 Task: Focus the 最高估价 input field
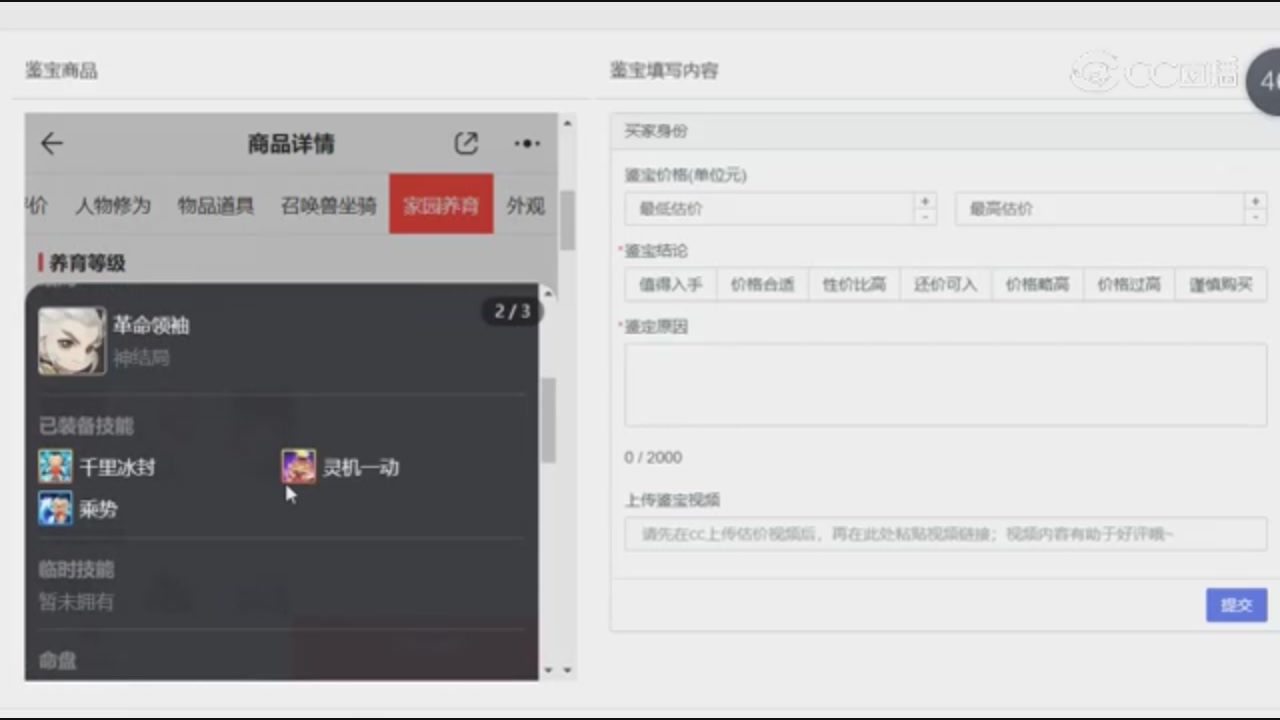coord(1098,209)
